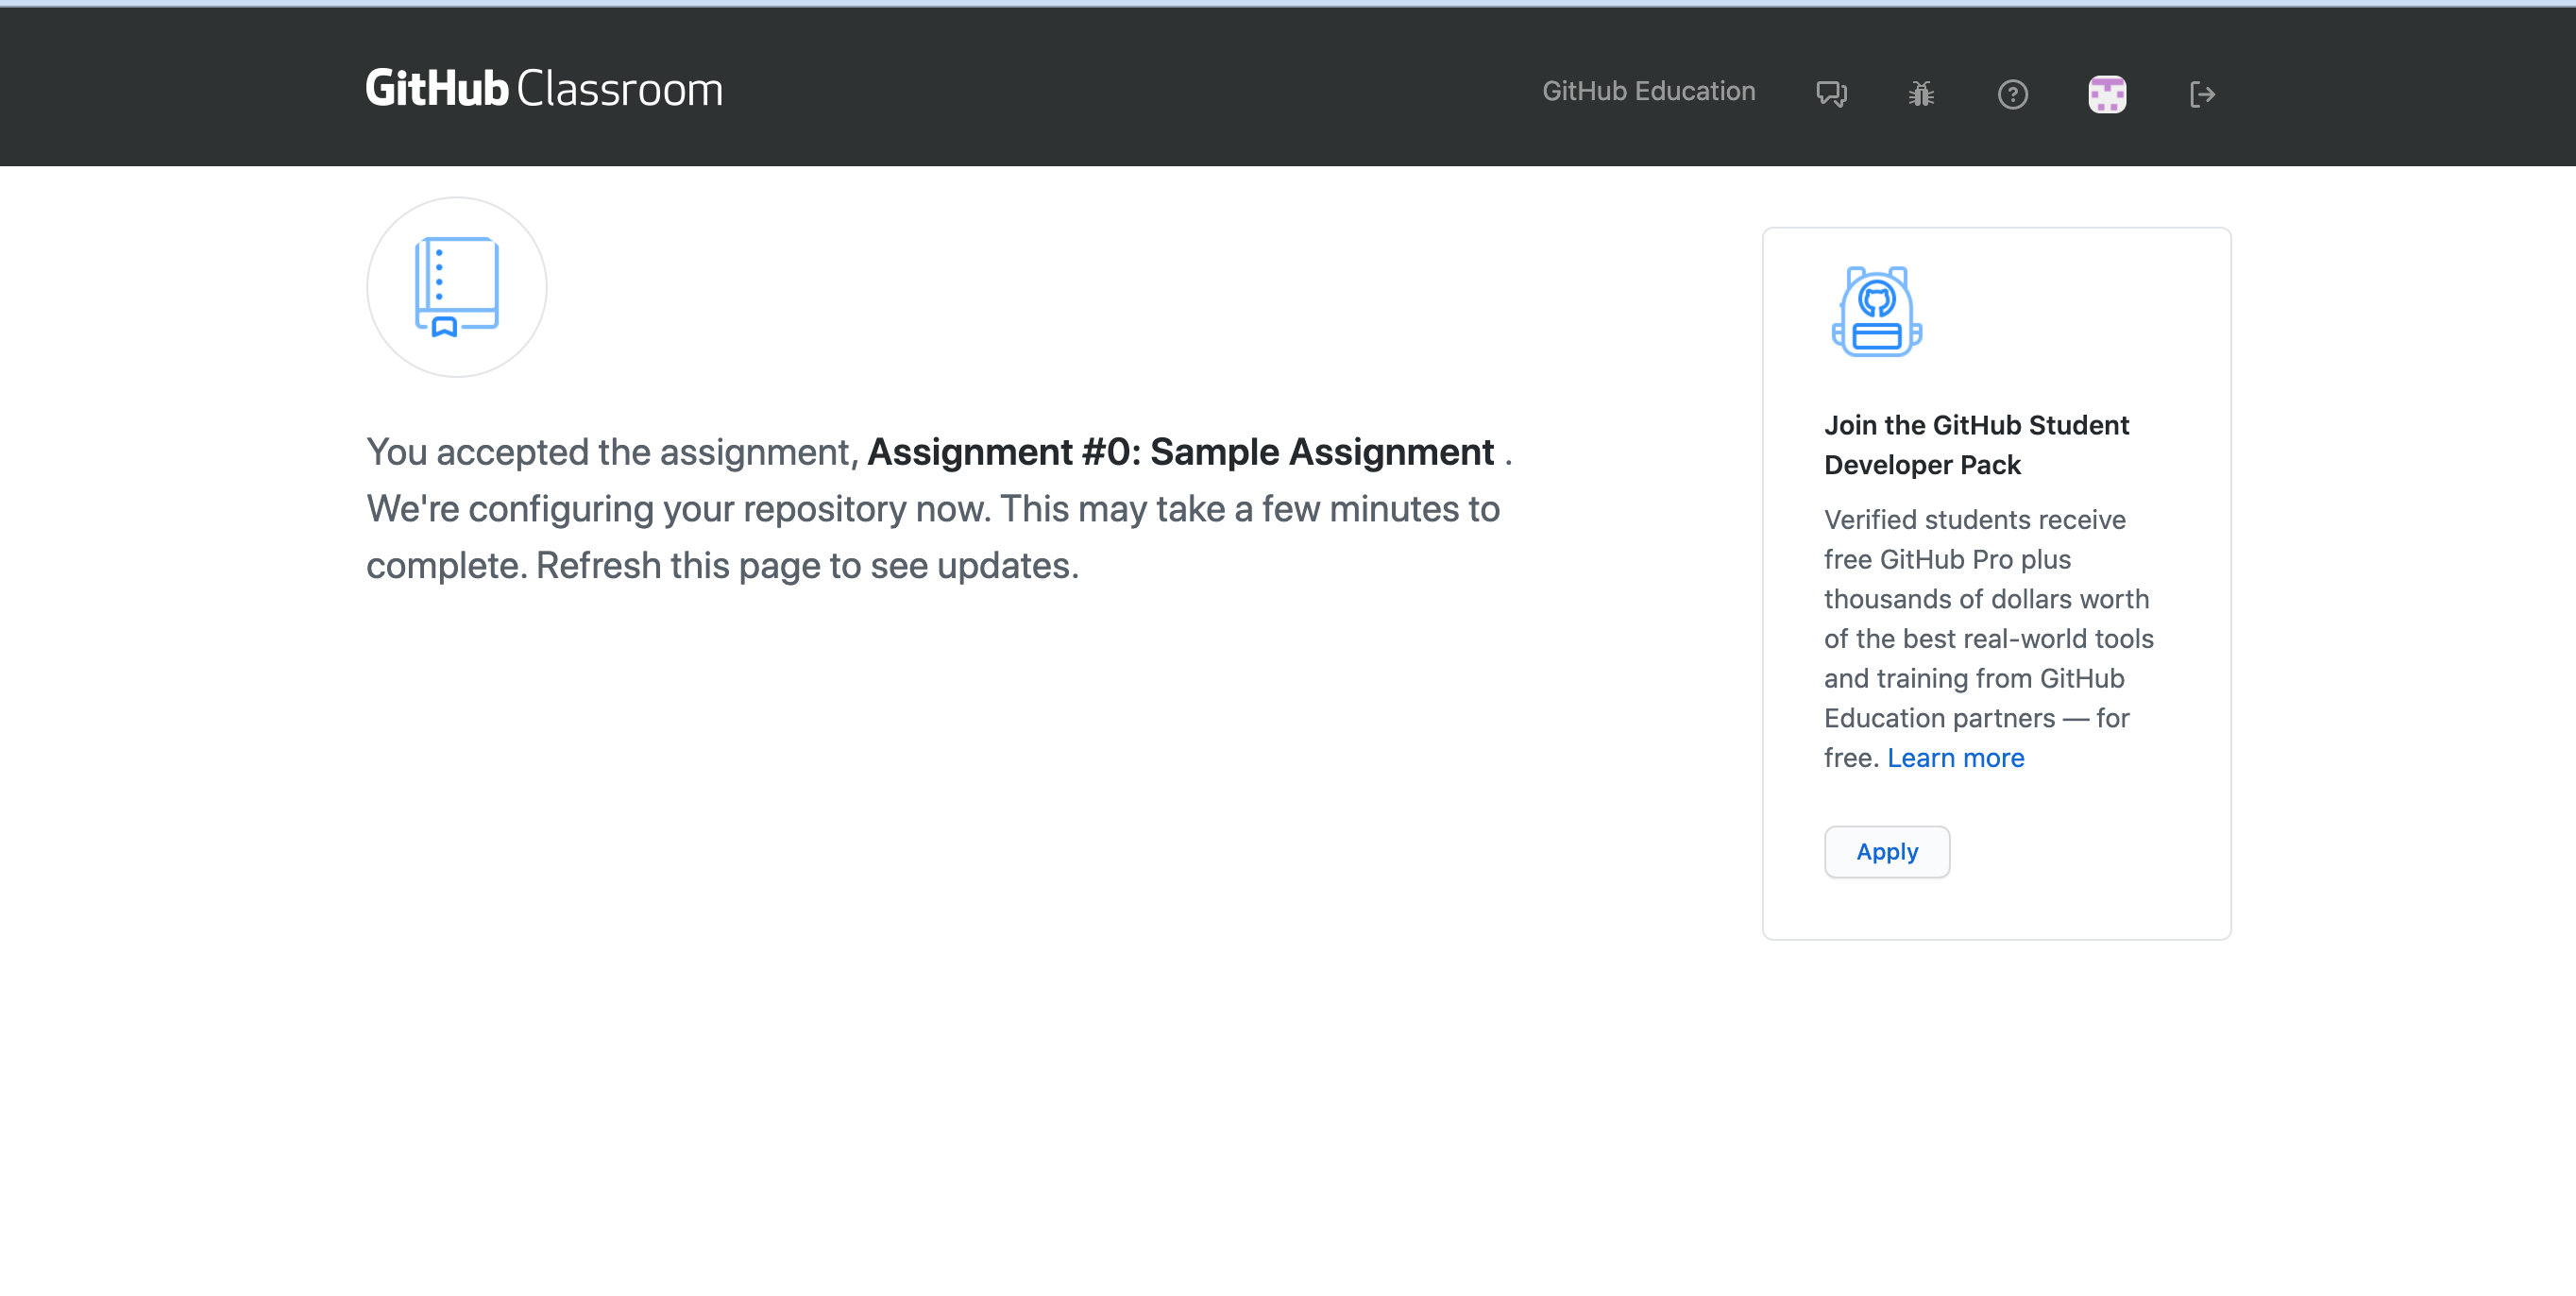The height and width of the screenshot is (1296, 2576).
Task: Click the repository notebook icon
Action: tap(457, 287)
